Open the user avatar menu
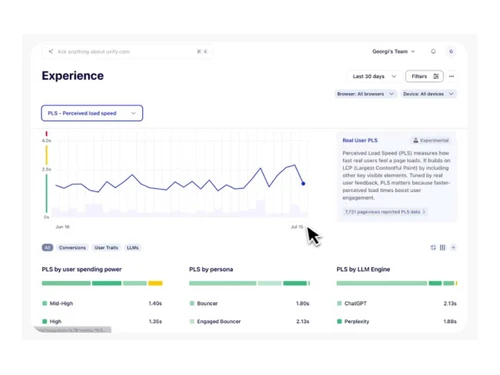 pyautogui.click(x=451, y=51)
